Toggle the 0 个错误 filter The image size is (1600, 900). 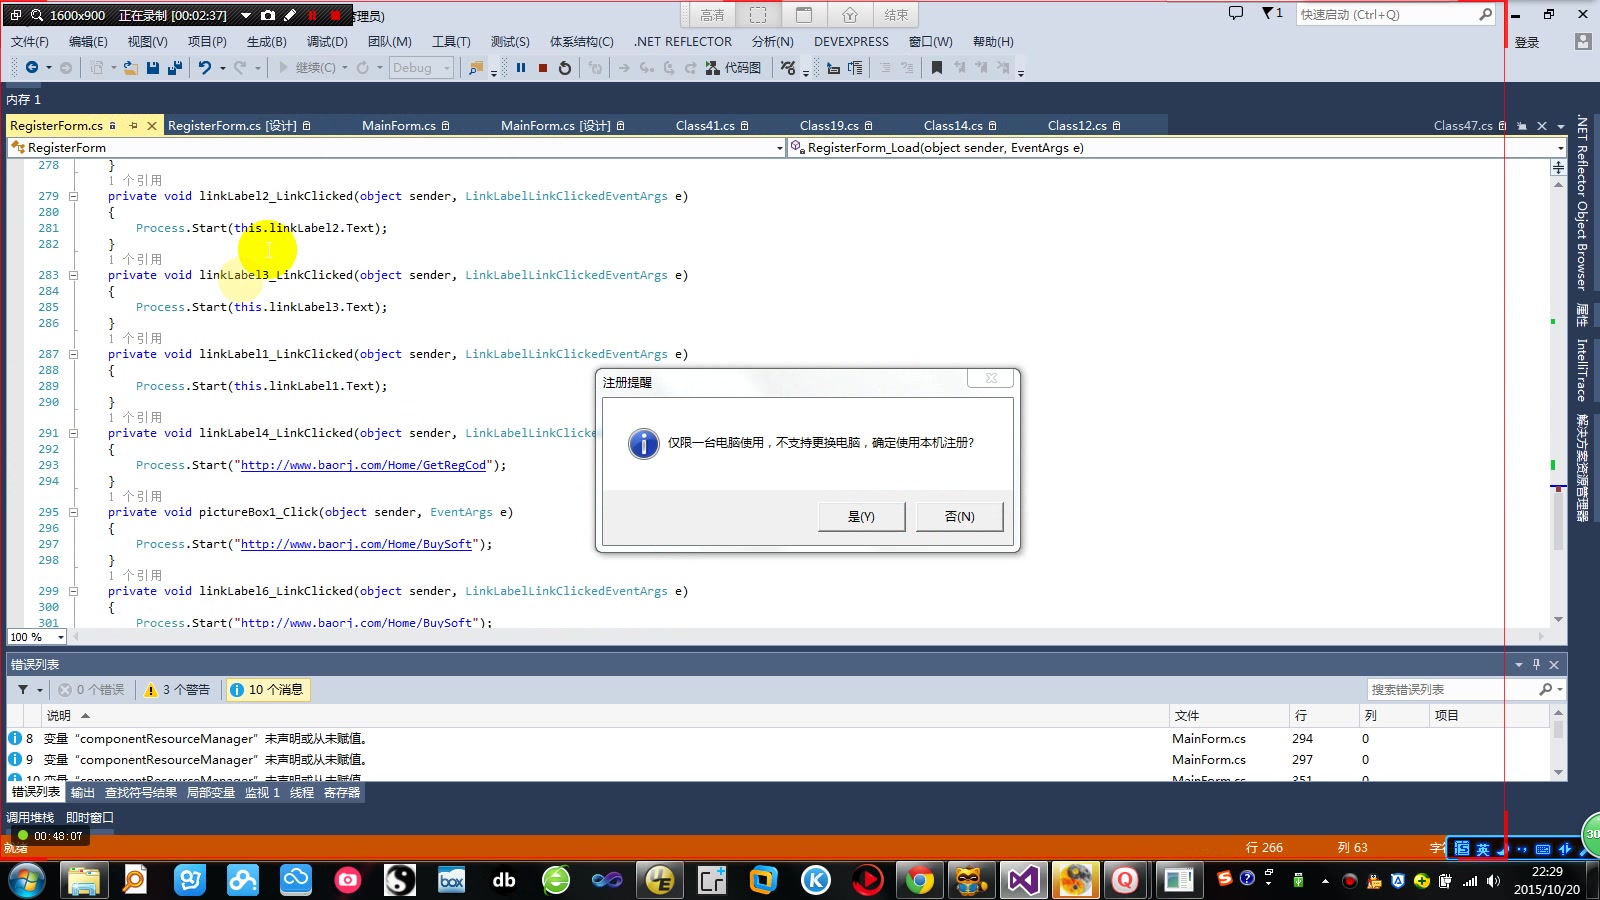click(x=92, y=689)
